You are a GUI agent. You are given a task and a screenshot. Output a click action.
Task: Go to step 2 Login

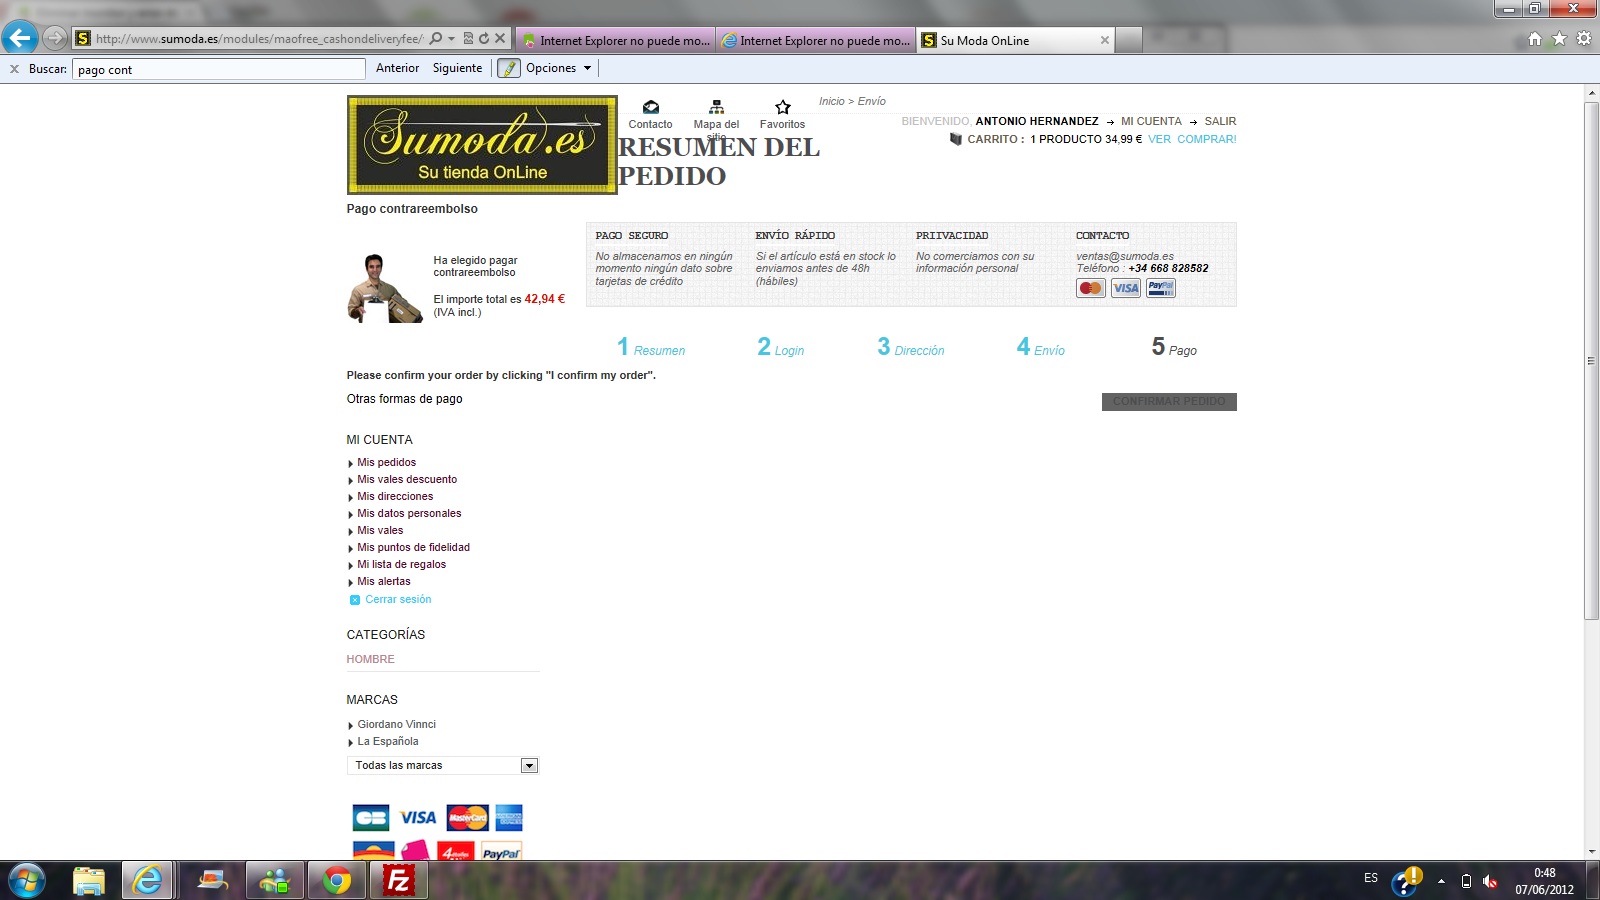[781, 347]
